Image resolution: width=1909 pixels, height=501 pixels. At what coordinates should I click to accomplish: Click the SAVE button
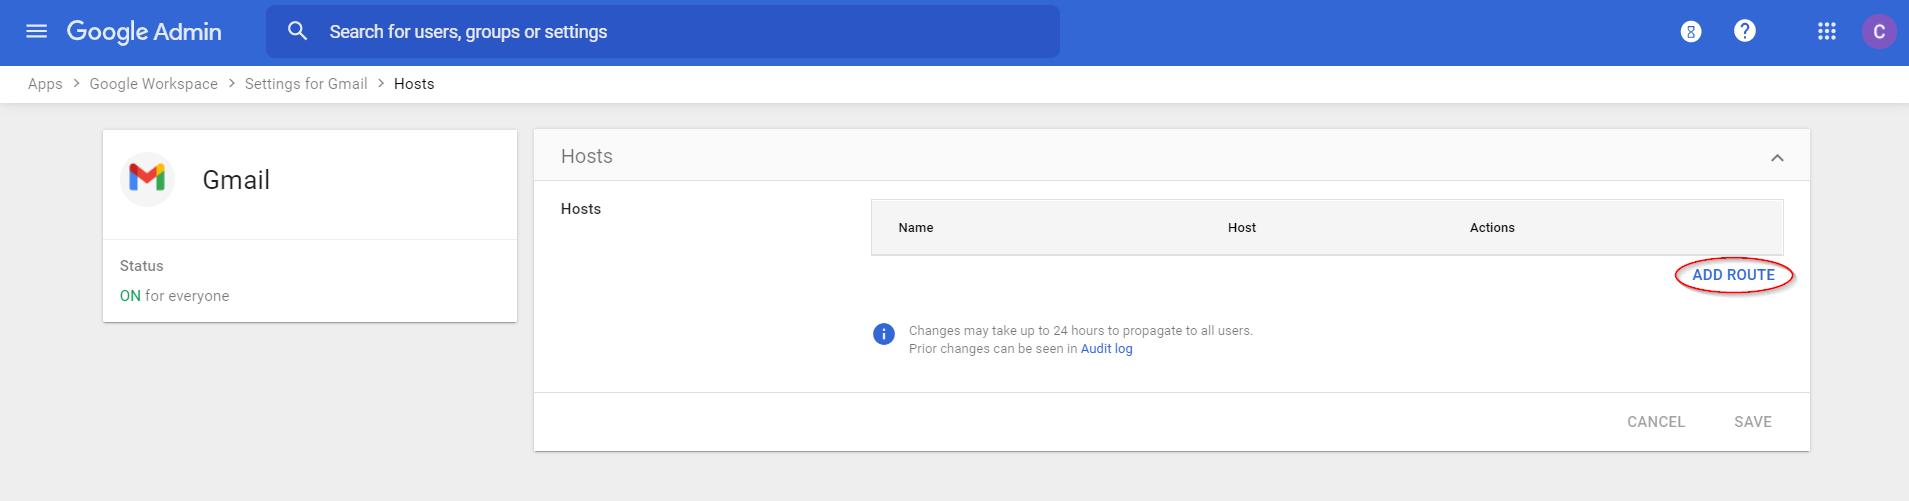[x=1753, y=422]
